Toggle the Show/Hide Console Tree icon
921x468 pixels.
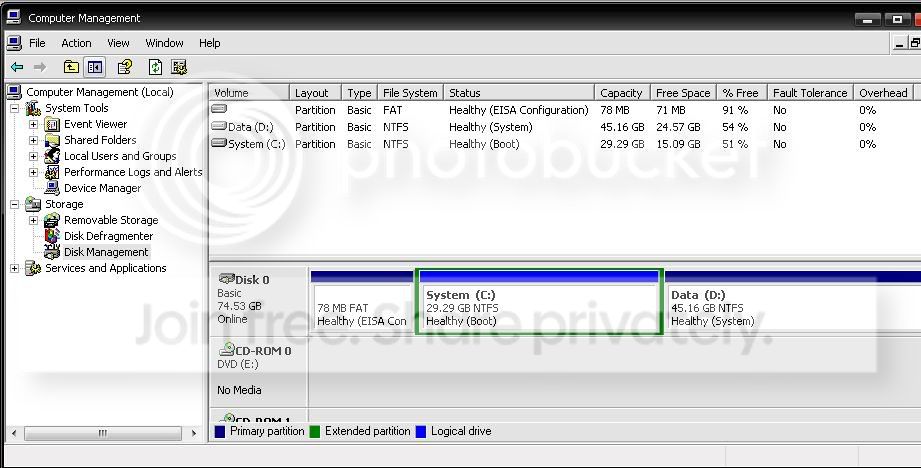click(x=95, y=67)
